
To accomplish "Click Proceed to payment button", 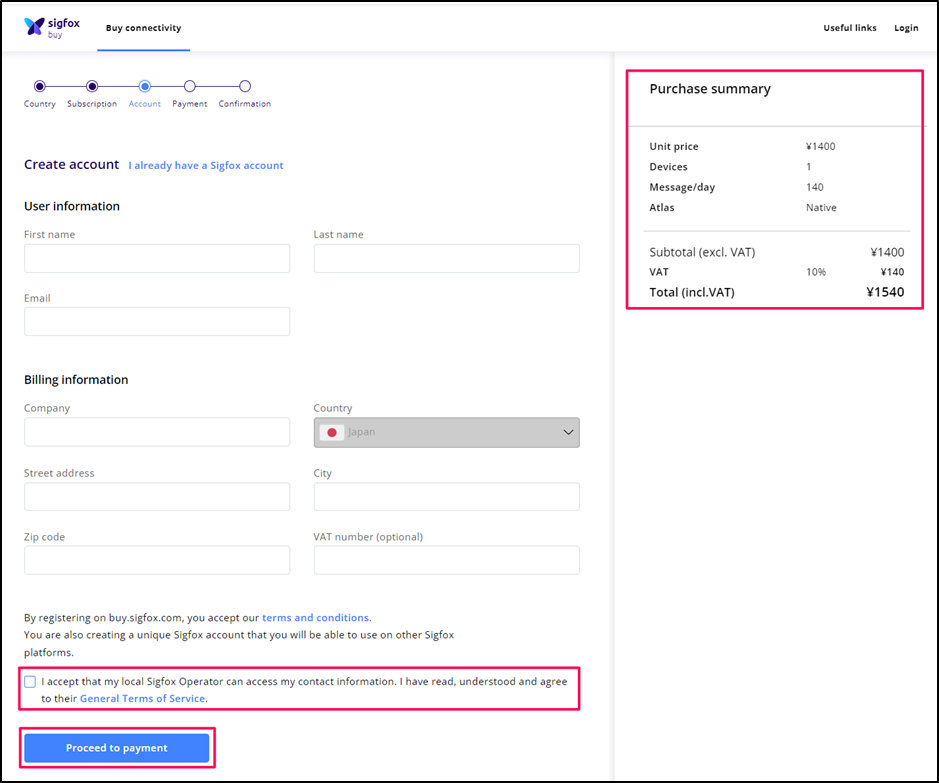I will point(117,748).
